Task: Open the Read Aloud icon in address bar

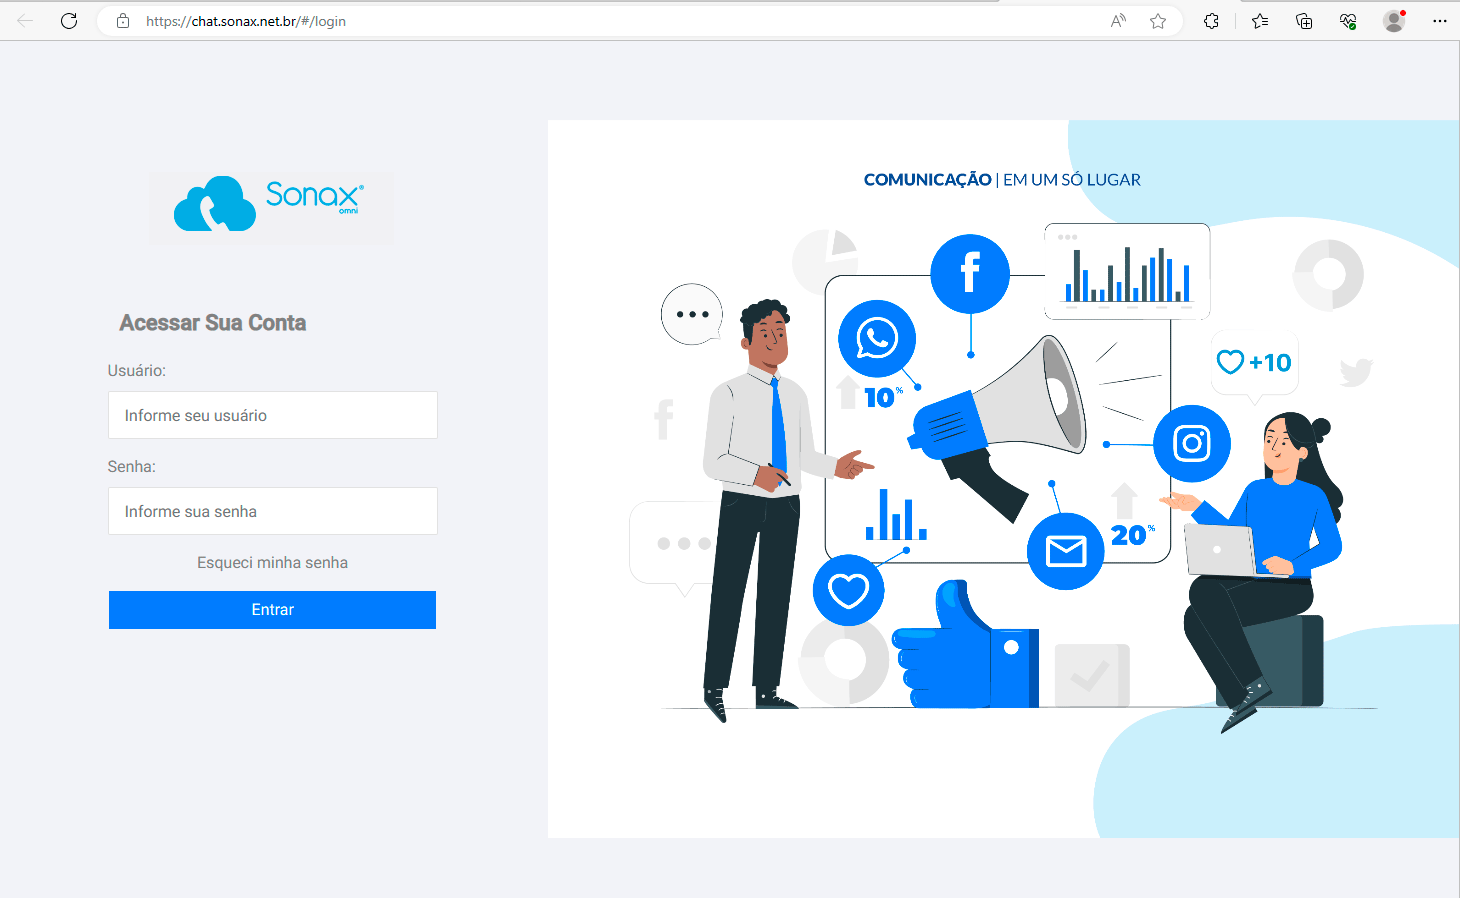Action: coord(1118,21)
